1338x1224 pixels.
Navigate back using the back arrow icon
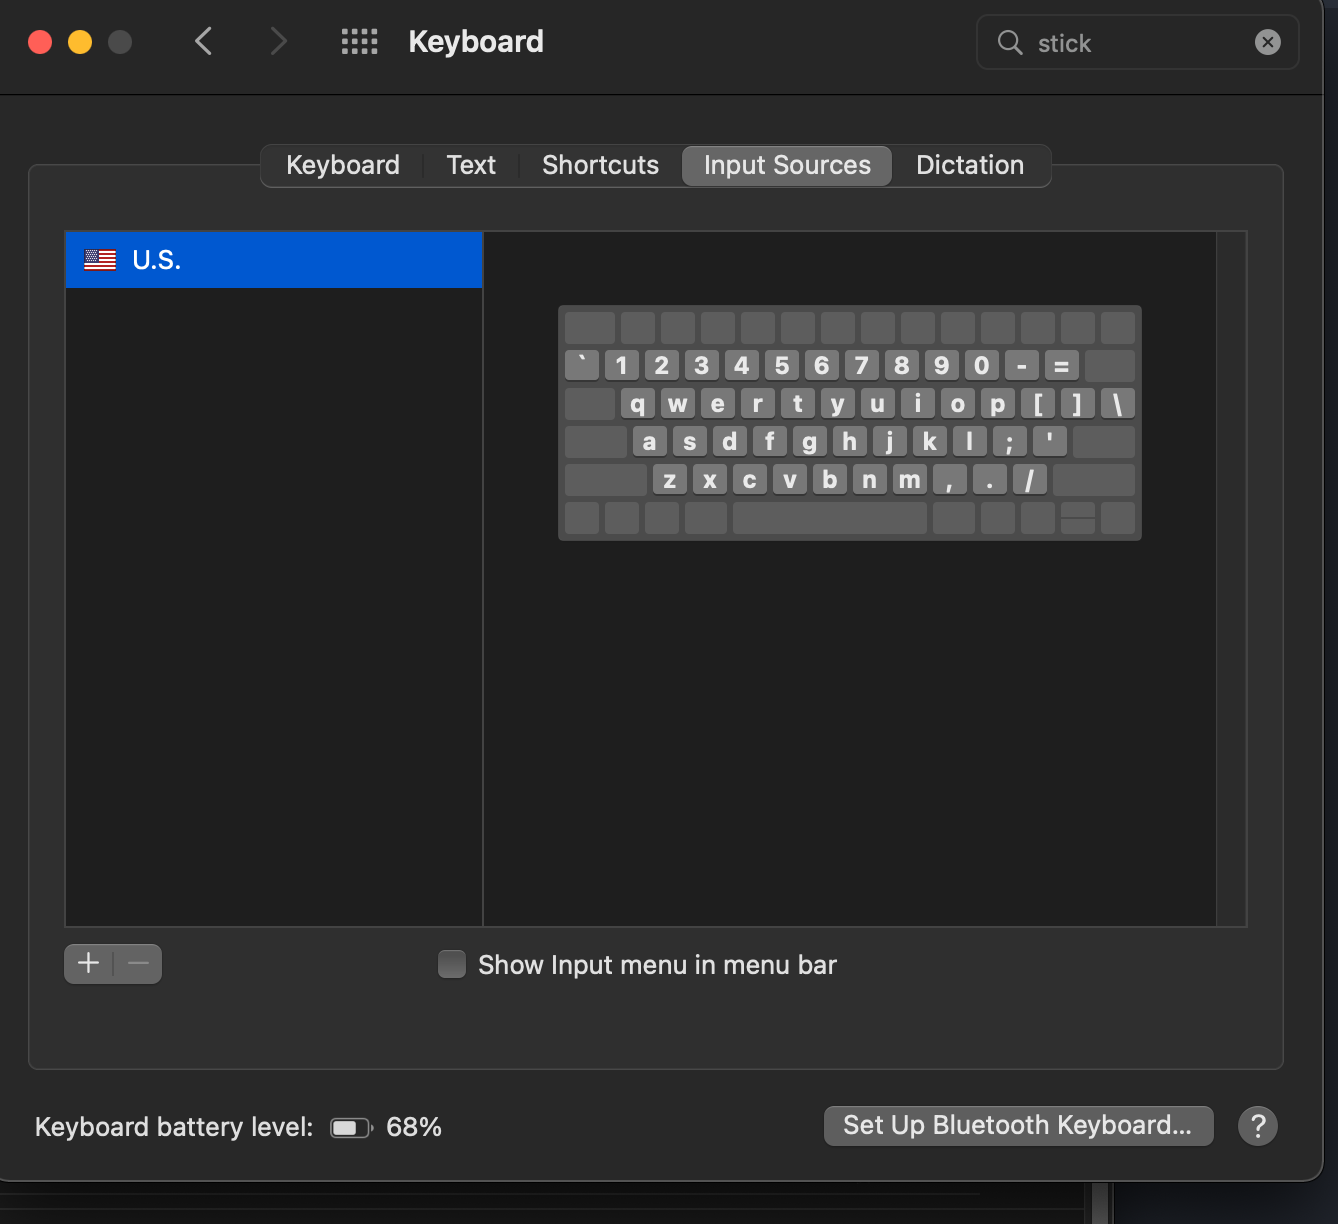tap(203, 41)
